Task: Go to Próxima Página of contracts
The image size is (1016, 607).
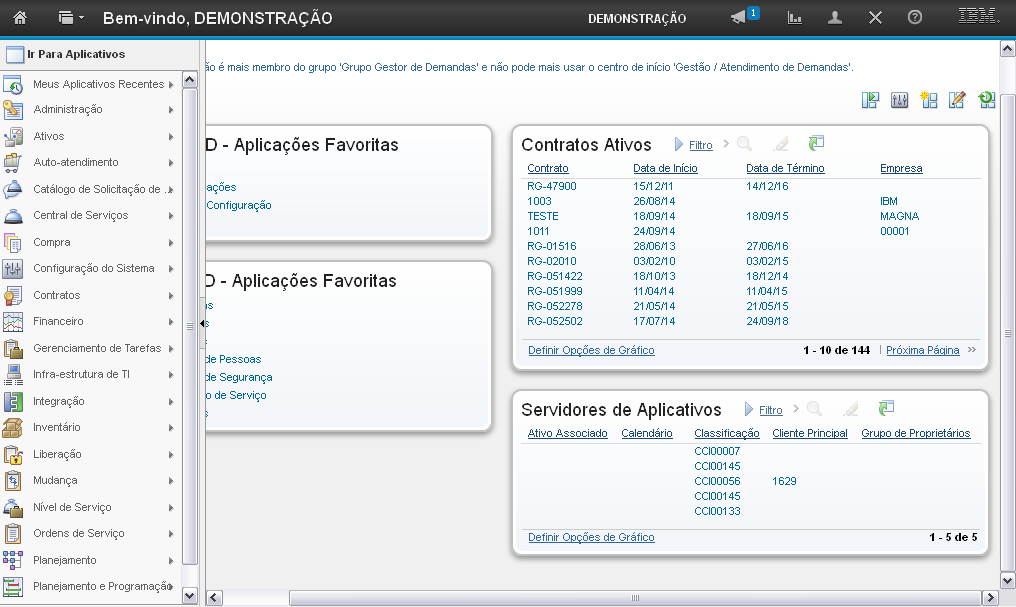Action: [922, 351]
